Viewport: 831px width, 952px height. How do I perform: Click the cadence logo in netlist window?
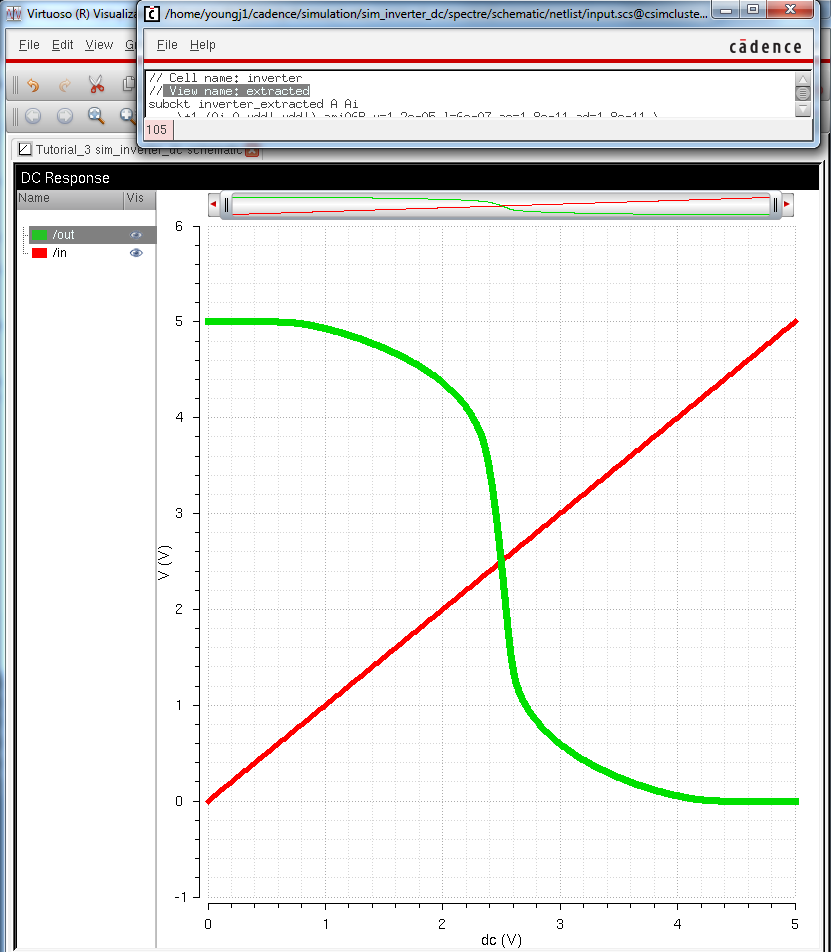765,47
